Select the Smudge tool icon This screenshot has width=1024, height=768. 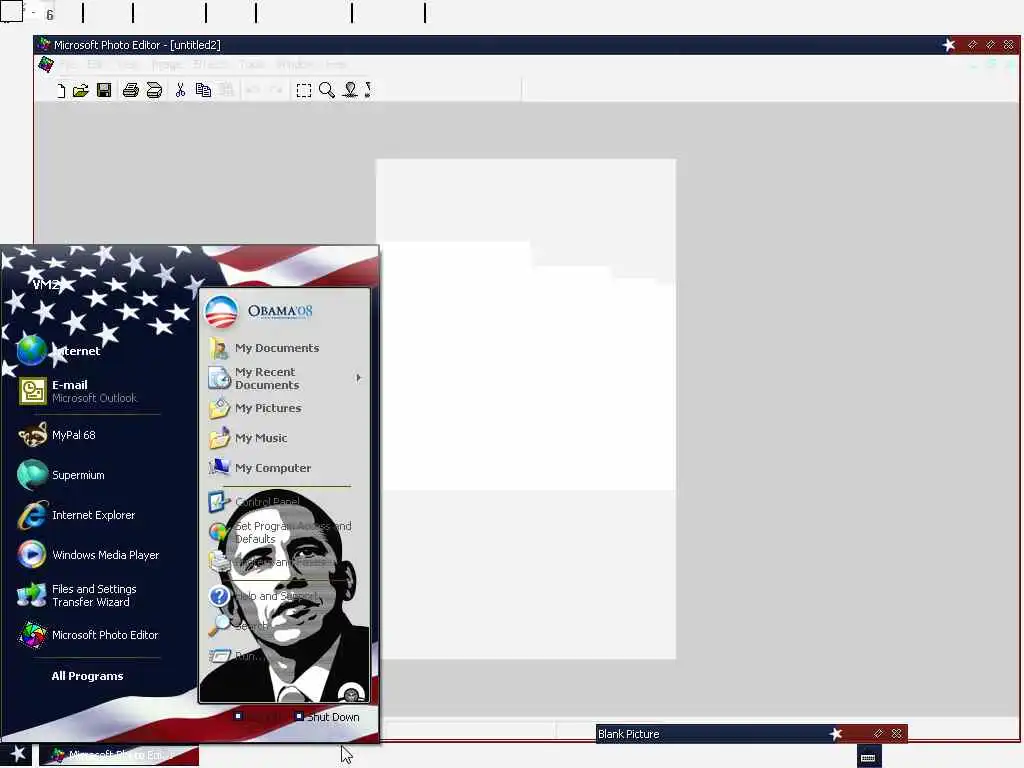tap(350, 91)
